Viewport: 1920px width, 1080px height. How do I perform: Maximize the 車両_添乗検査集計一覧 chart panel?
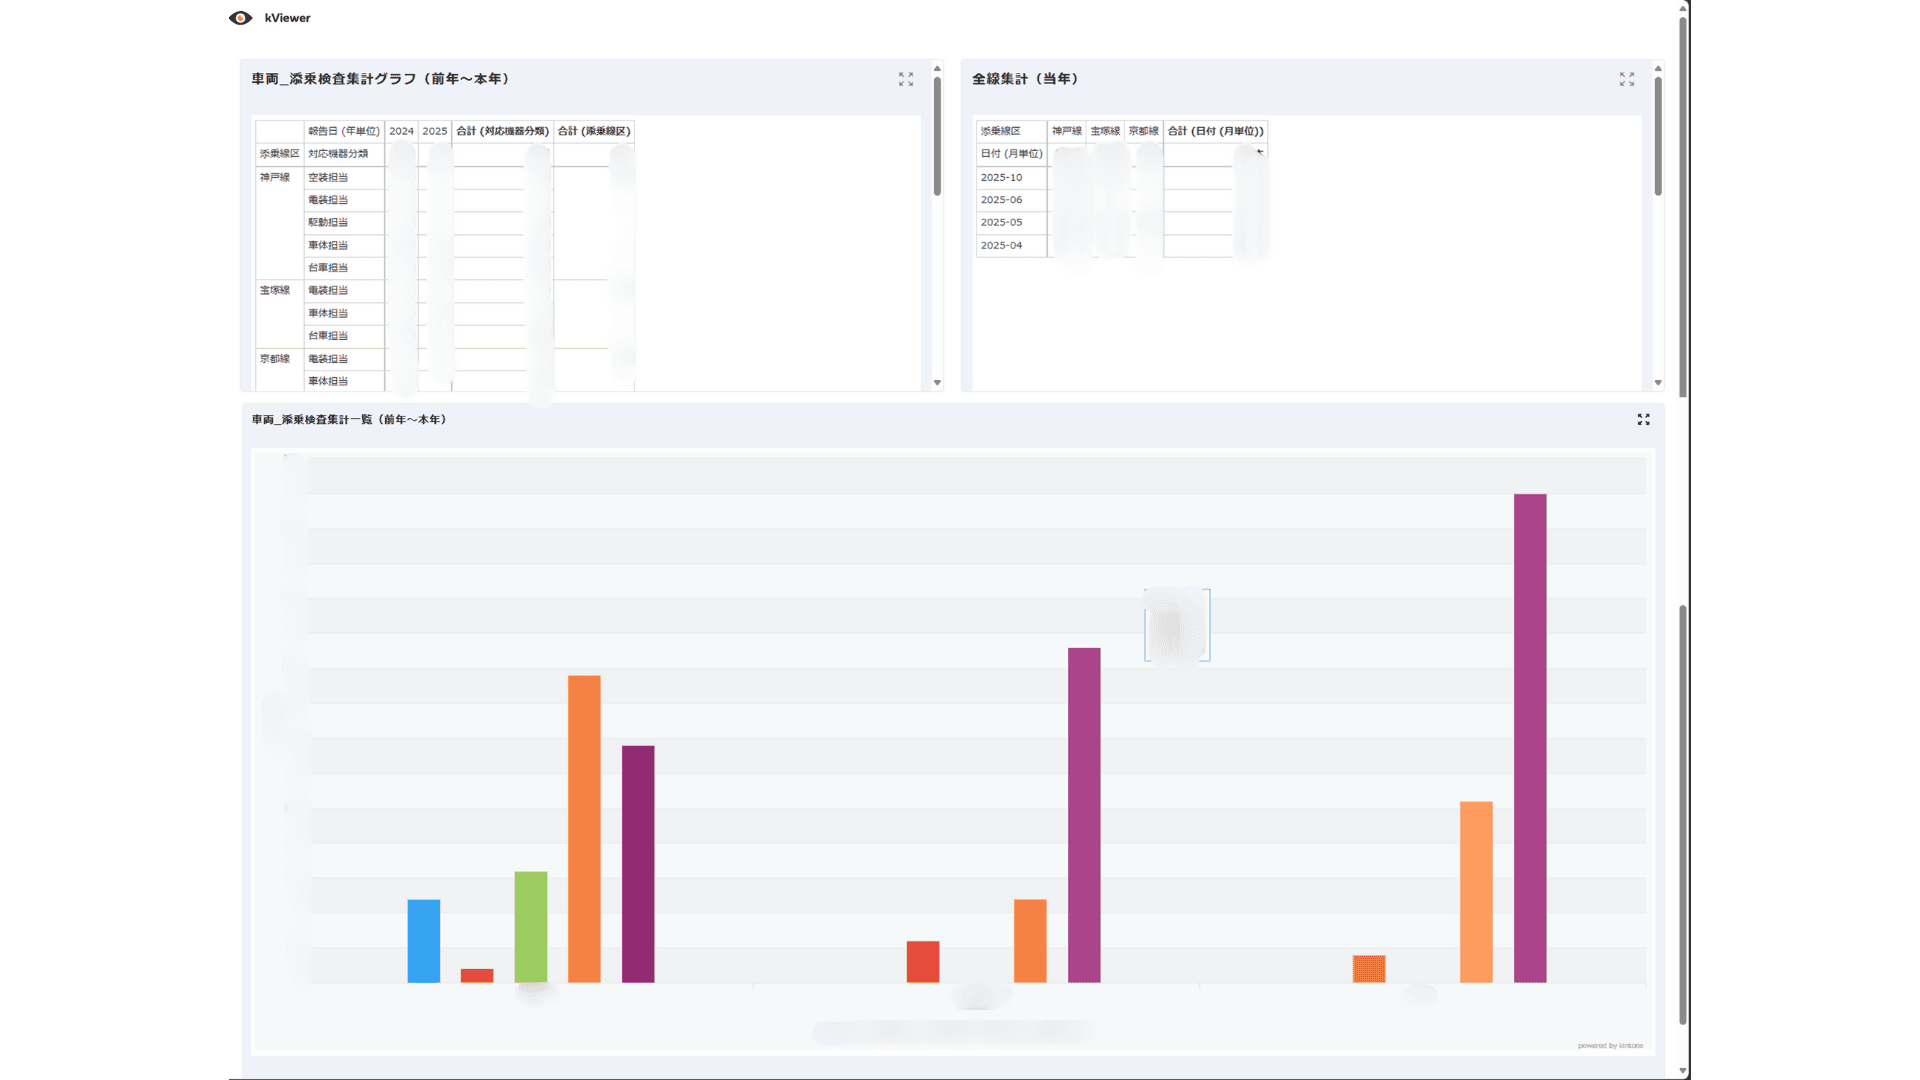click(x=1643, y=419)
